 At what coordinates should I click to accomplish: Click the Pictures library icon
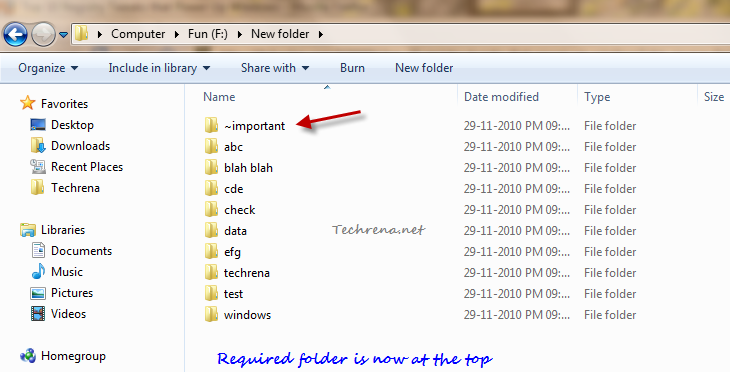(x=38, y=293)
